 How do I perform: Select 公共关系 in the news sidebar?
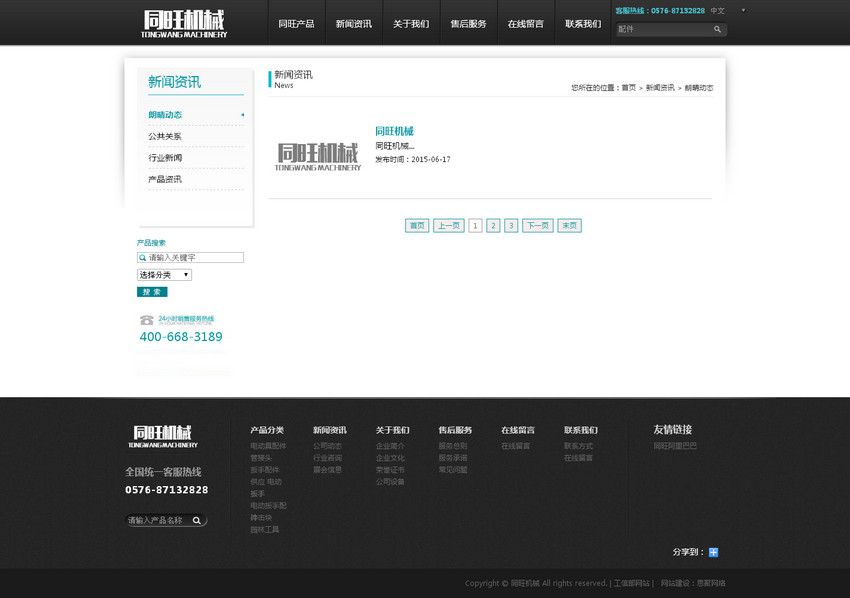click(165, 137)
